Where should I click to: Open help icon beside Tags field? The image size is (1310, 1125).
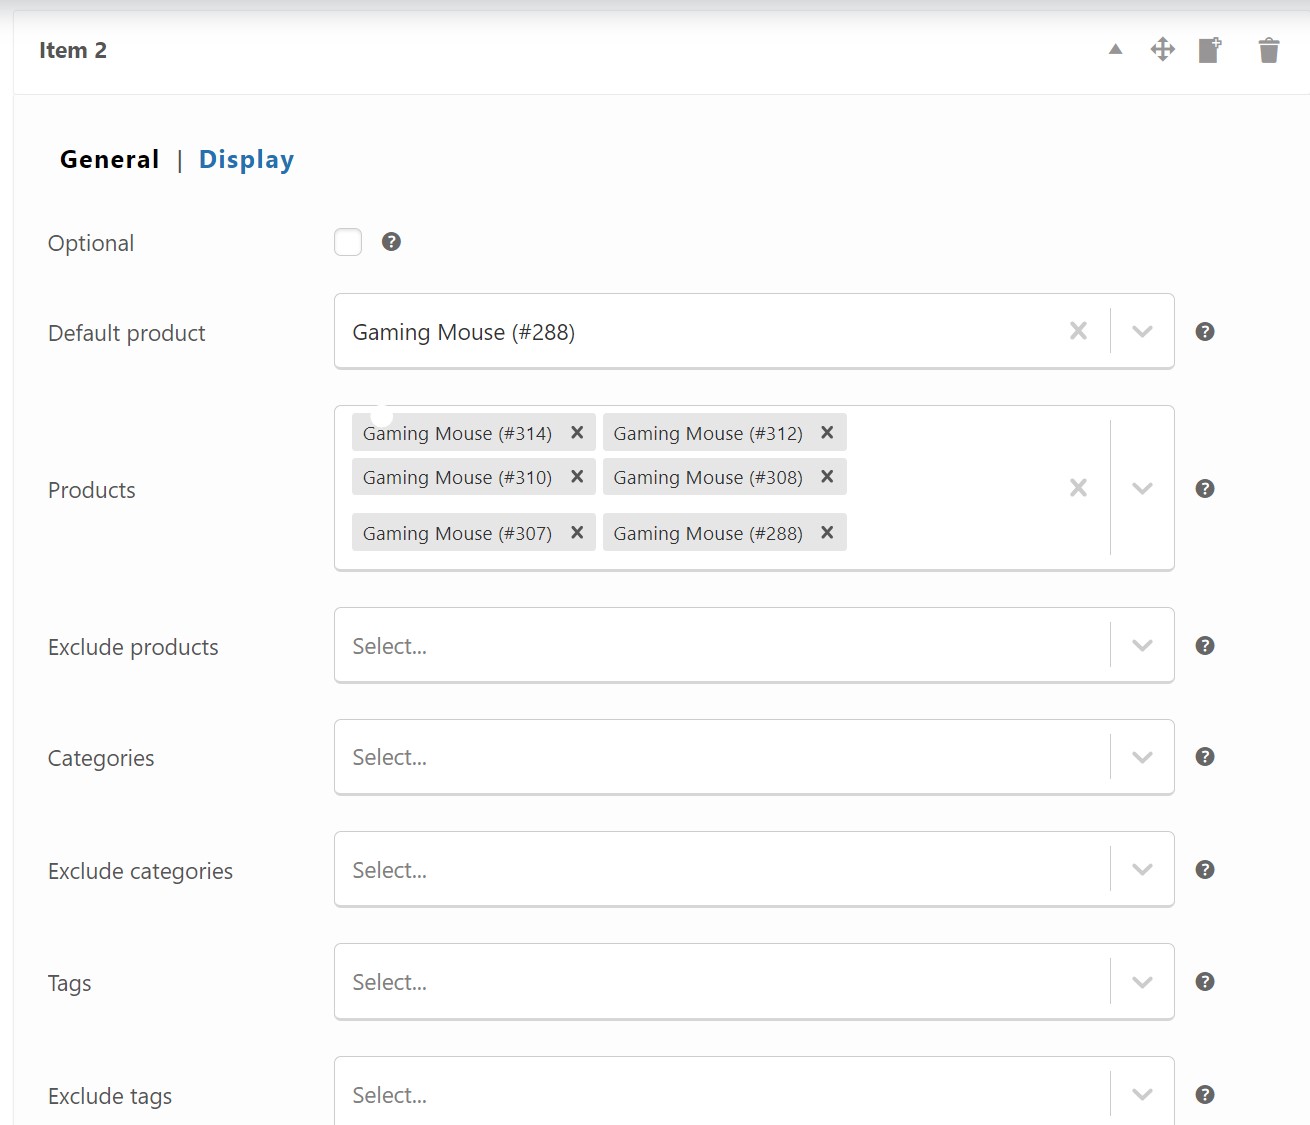pyautogui.click(x=1205, y=982)
